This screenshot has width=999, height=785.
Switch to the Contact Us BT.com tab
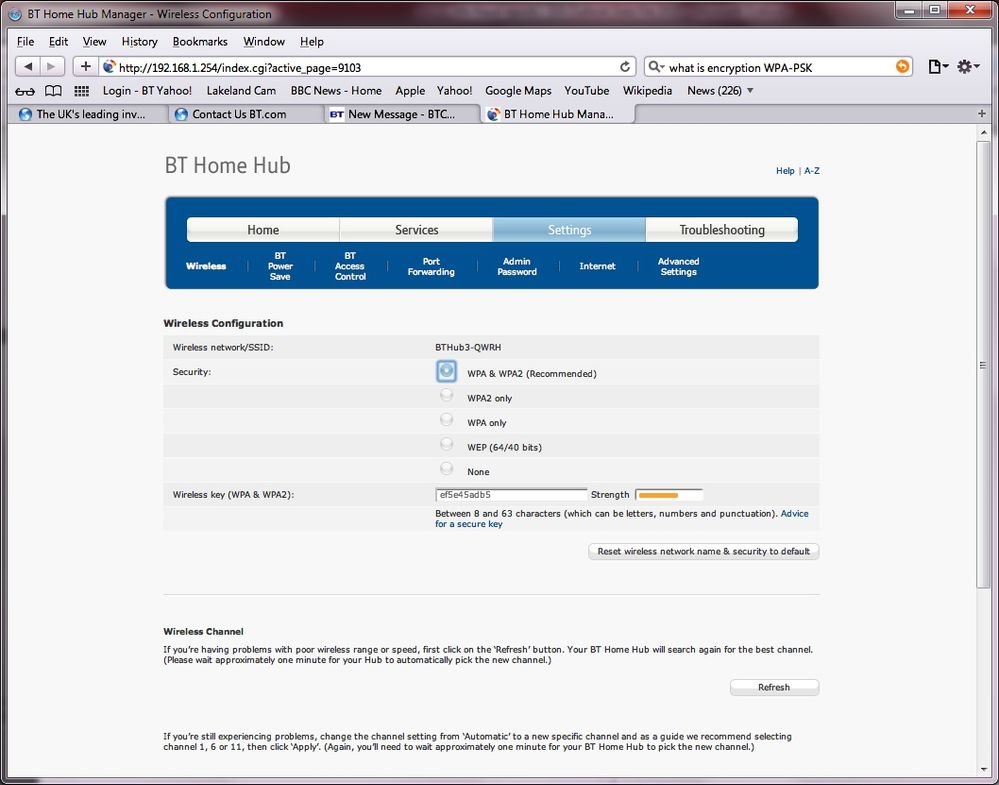pos(245,114)
